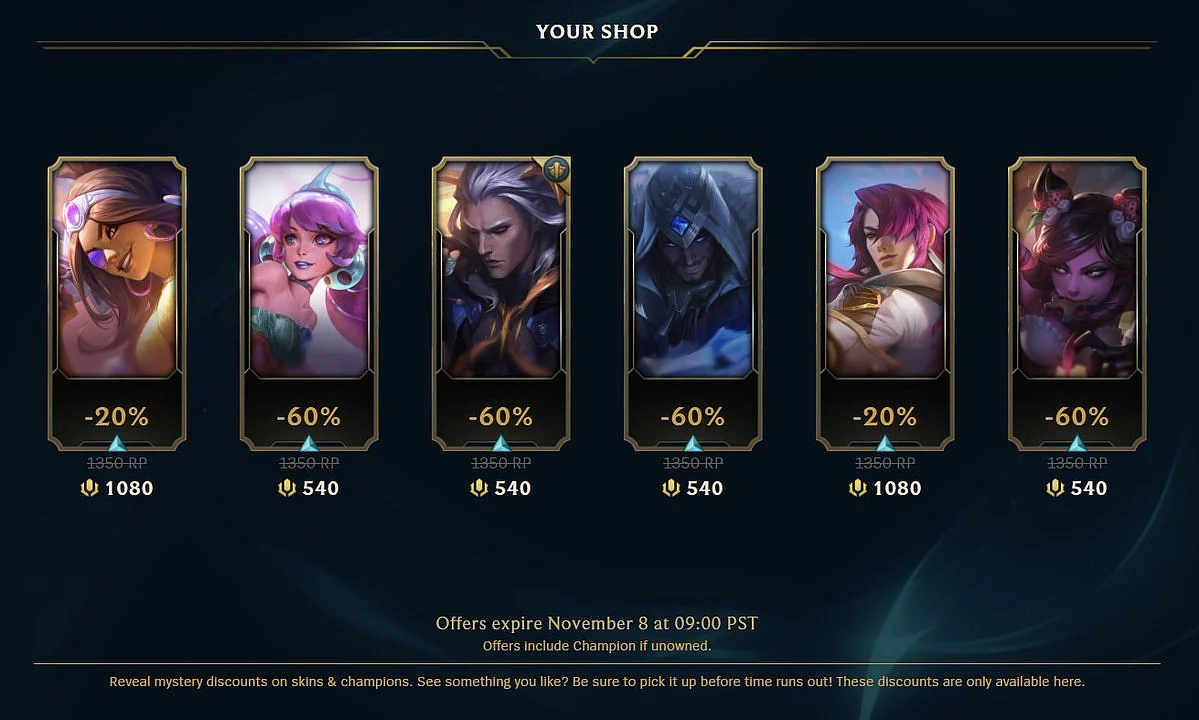1199x720 pixels.
Task: Click the Your Shop header title
Action: click(x=597, y=31)
